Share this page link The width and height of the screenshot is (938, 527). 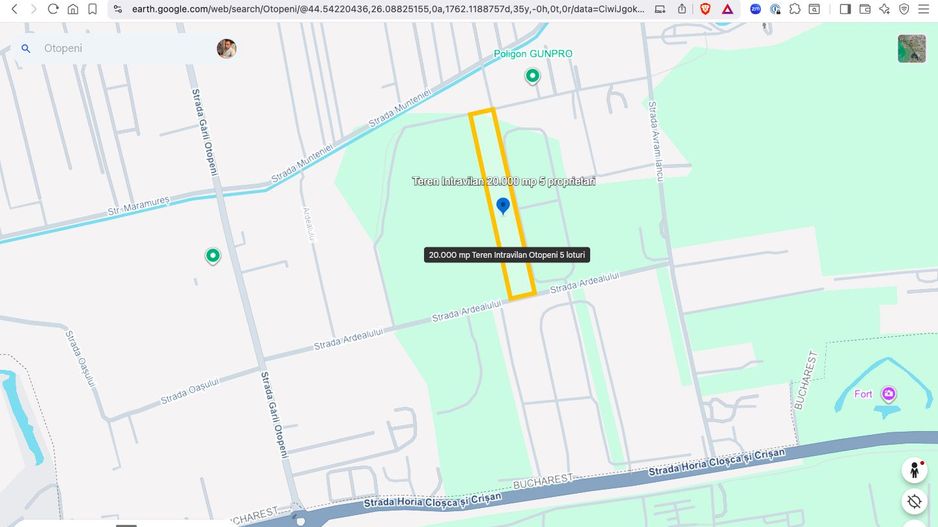pos(682,9)
